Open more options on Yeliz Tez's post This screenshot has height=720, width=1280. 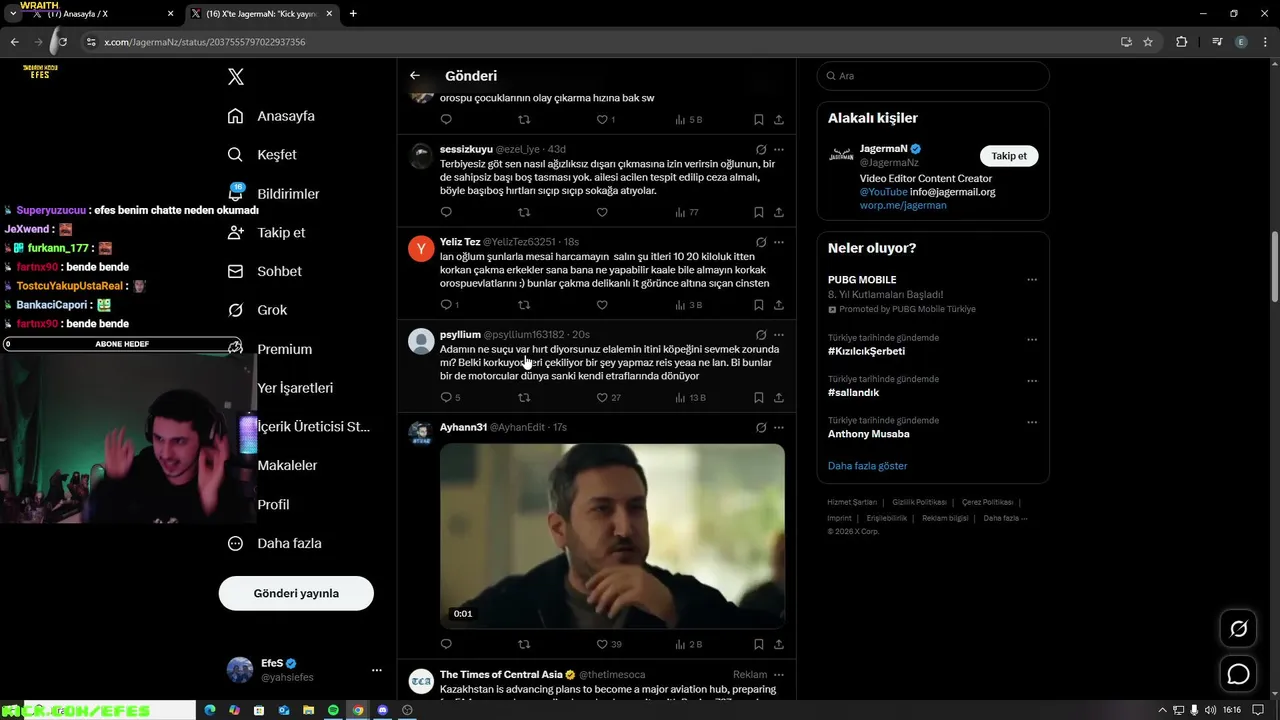[x=779, y=242]
